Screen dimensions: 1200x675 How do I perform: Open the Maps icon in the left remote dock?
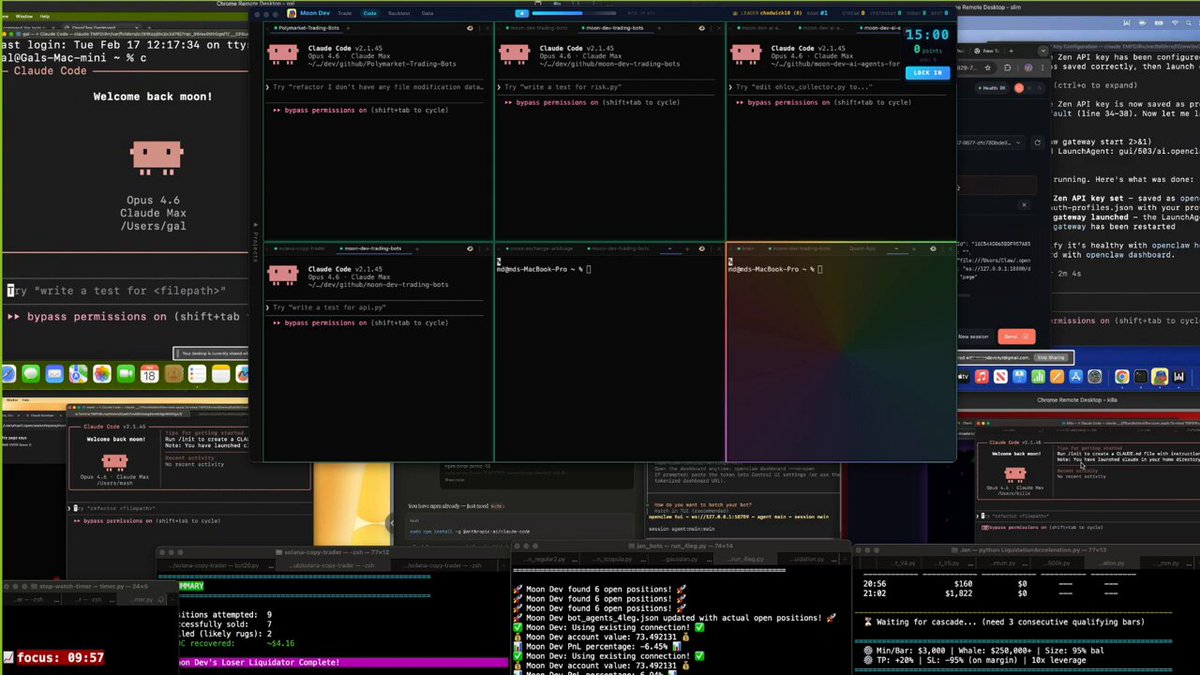(x=78, y=374)
